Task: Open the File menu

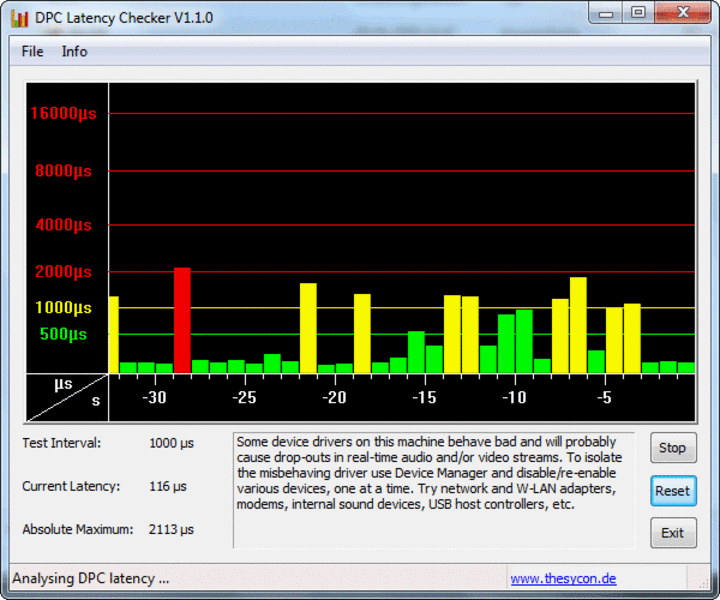Action: point(32,51)
